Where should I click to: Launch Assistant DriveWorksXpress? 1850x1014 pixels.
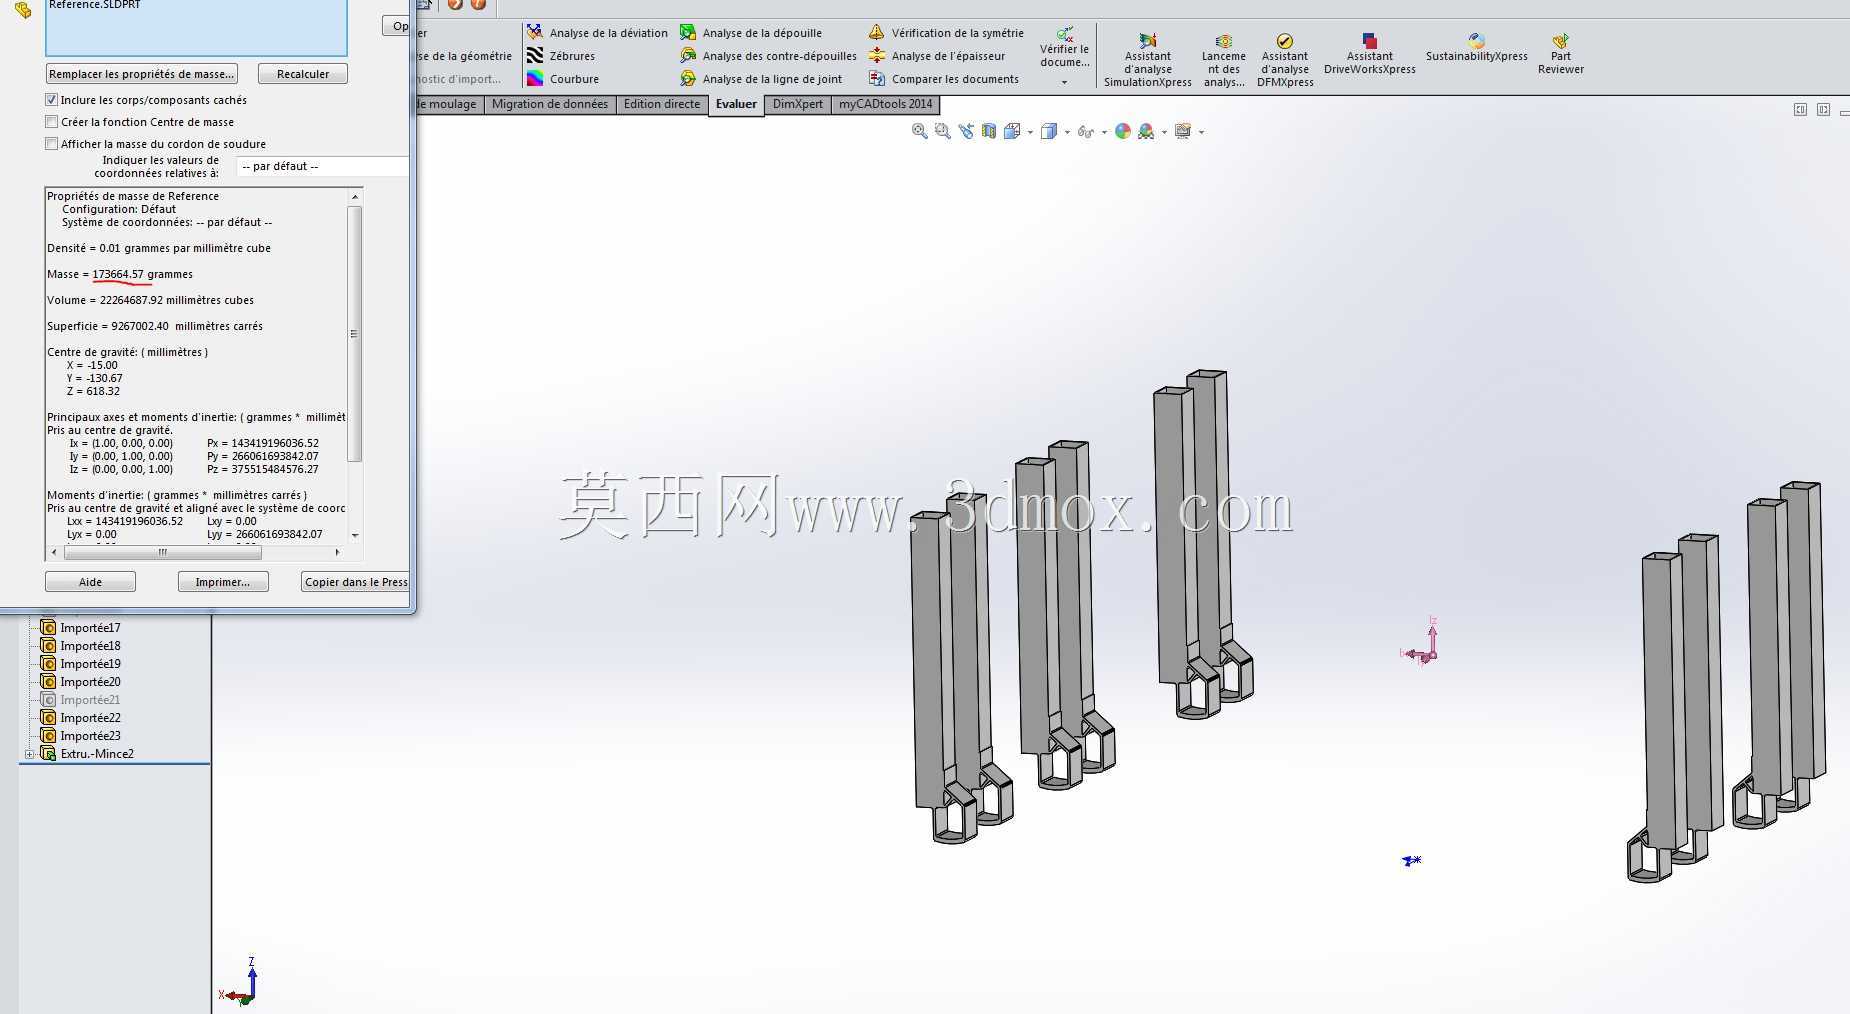point(1370,54)
